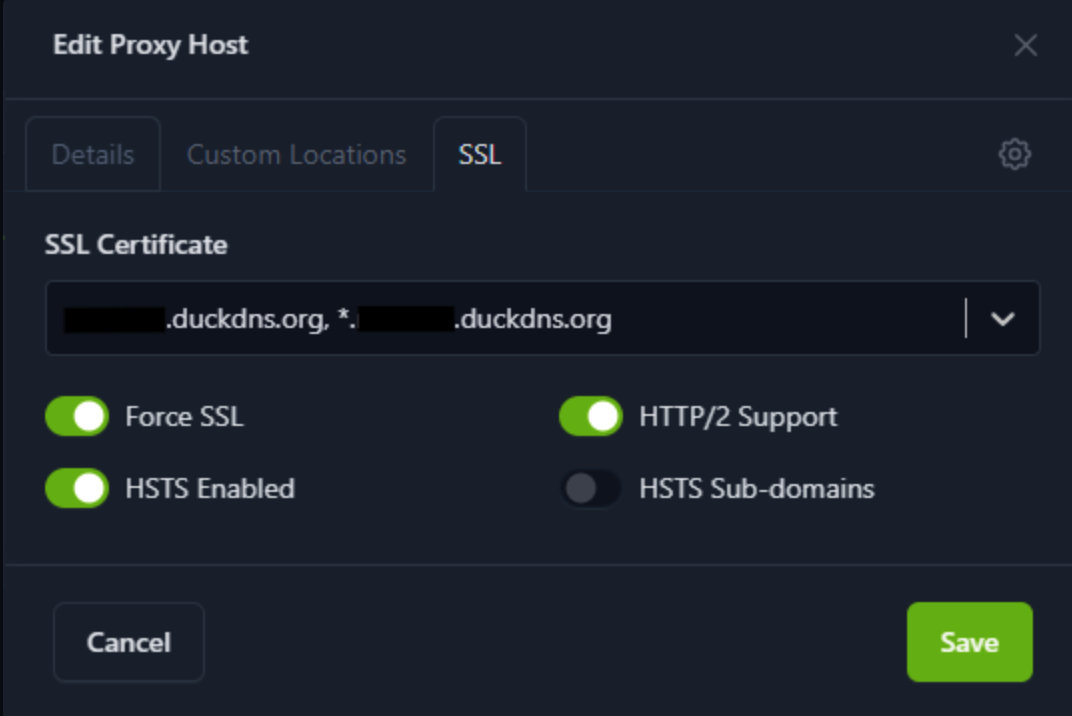Toggle off the HSTS Enabled switch
Screen dimensions: 1072x716
77,488
